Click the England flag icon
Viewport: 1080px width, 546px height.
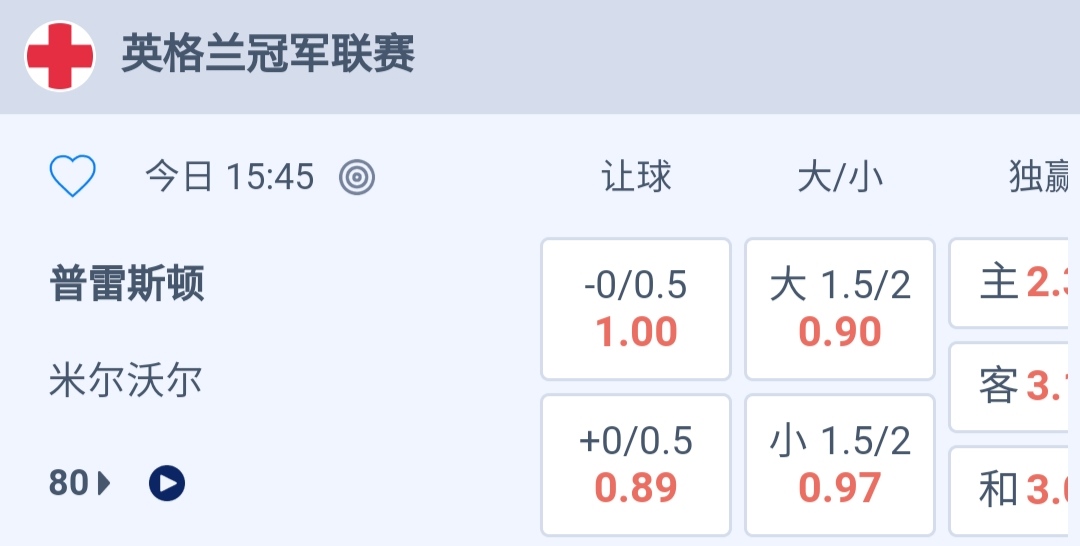60,56
